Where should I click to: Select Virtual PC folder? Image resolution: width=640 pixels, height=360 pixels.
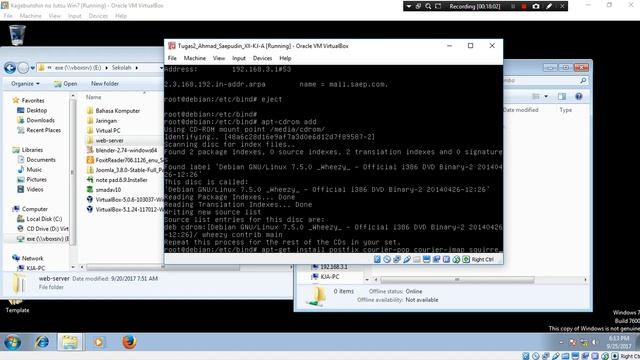[104, 131]
